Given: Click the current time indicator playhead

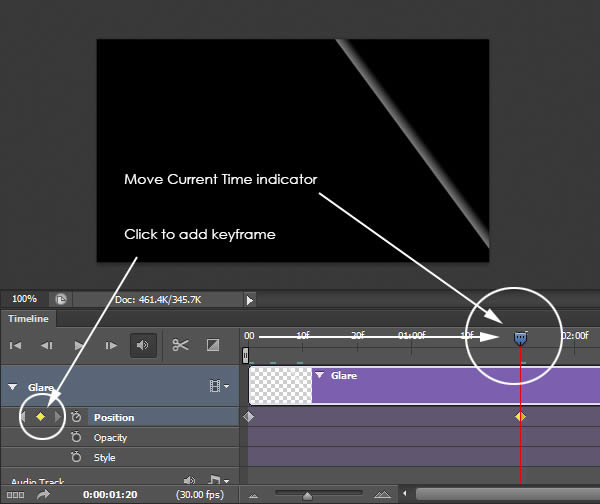Looking at the screenshot, I should (x=520, y=338).
